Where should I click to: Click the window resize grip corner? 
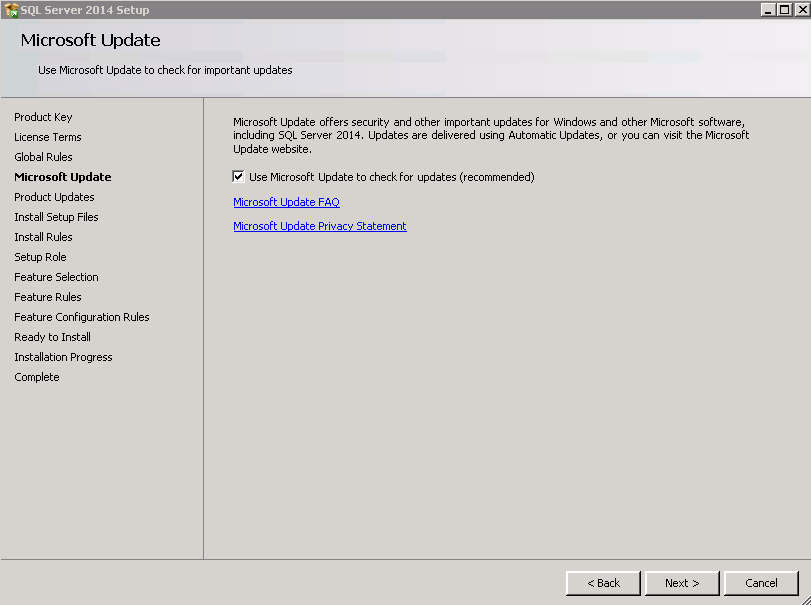pos(804,599)
